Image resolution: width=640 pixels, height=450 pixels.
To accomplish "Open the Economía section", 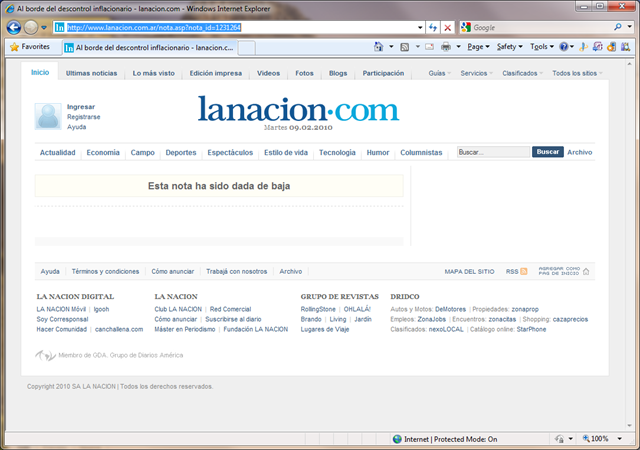I will click(x=103, y=152).
